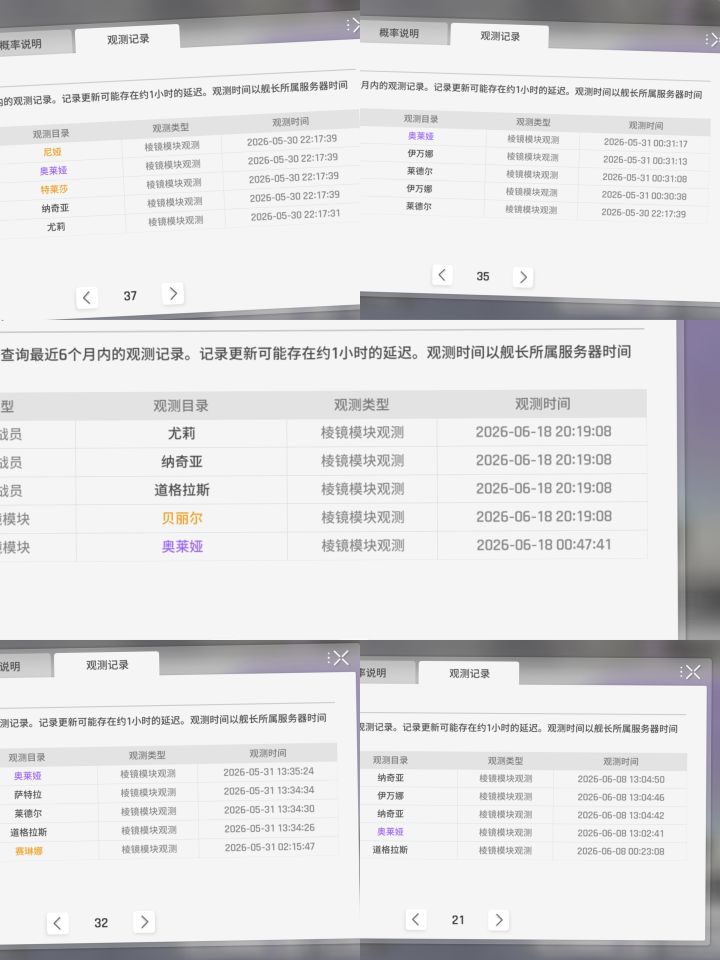Image resolution: width=720 pixels, height=960 pixels.
Task: Click 伊万娜 in the page 21 table
Action: tap(390, 796)
